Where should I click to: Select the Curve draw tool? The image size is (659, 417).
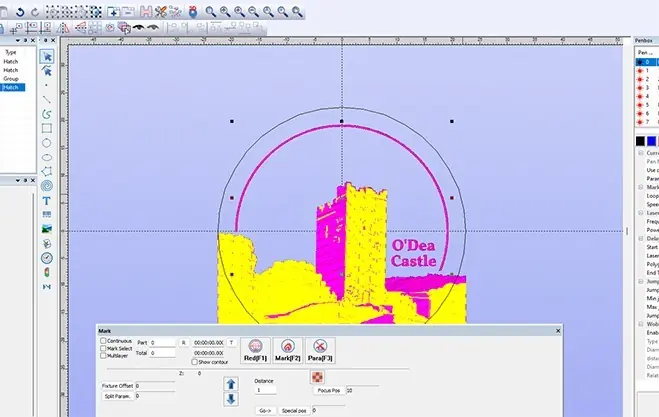pyautogui.click(x=47, y=114)
